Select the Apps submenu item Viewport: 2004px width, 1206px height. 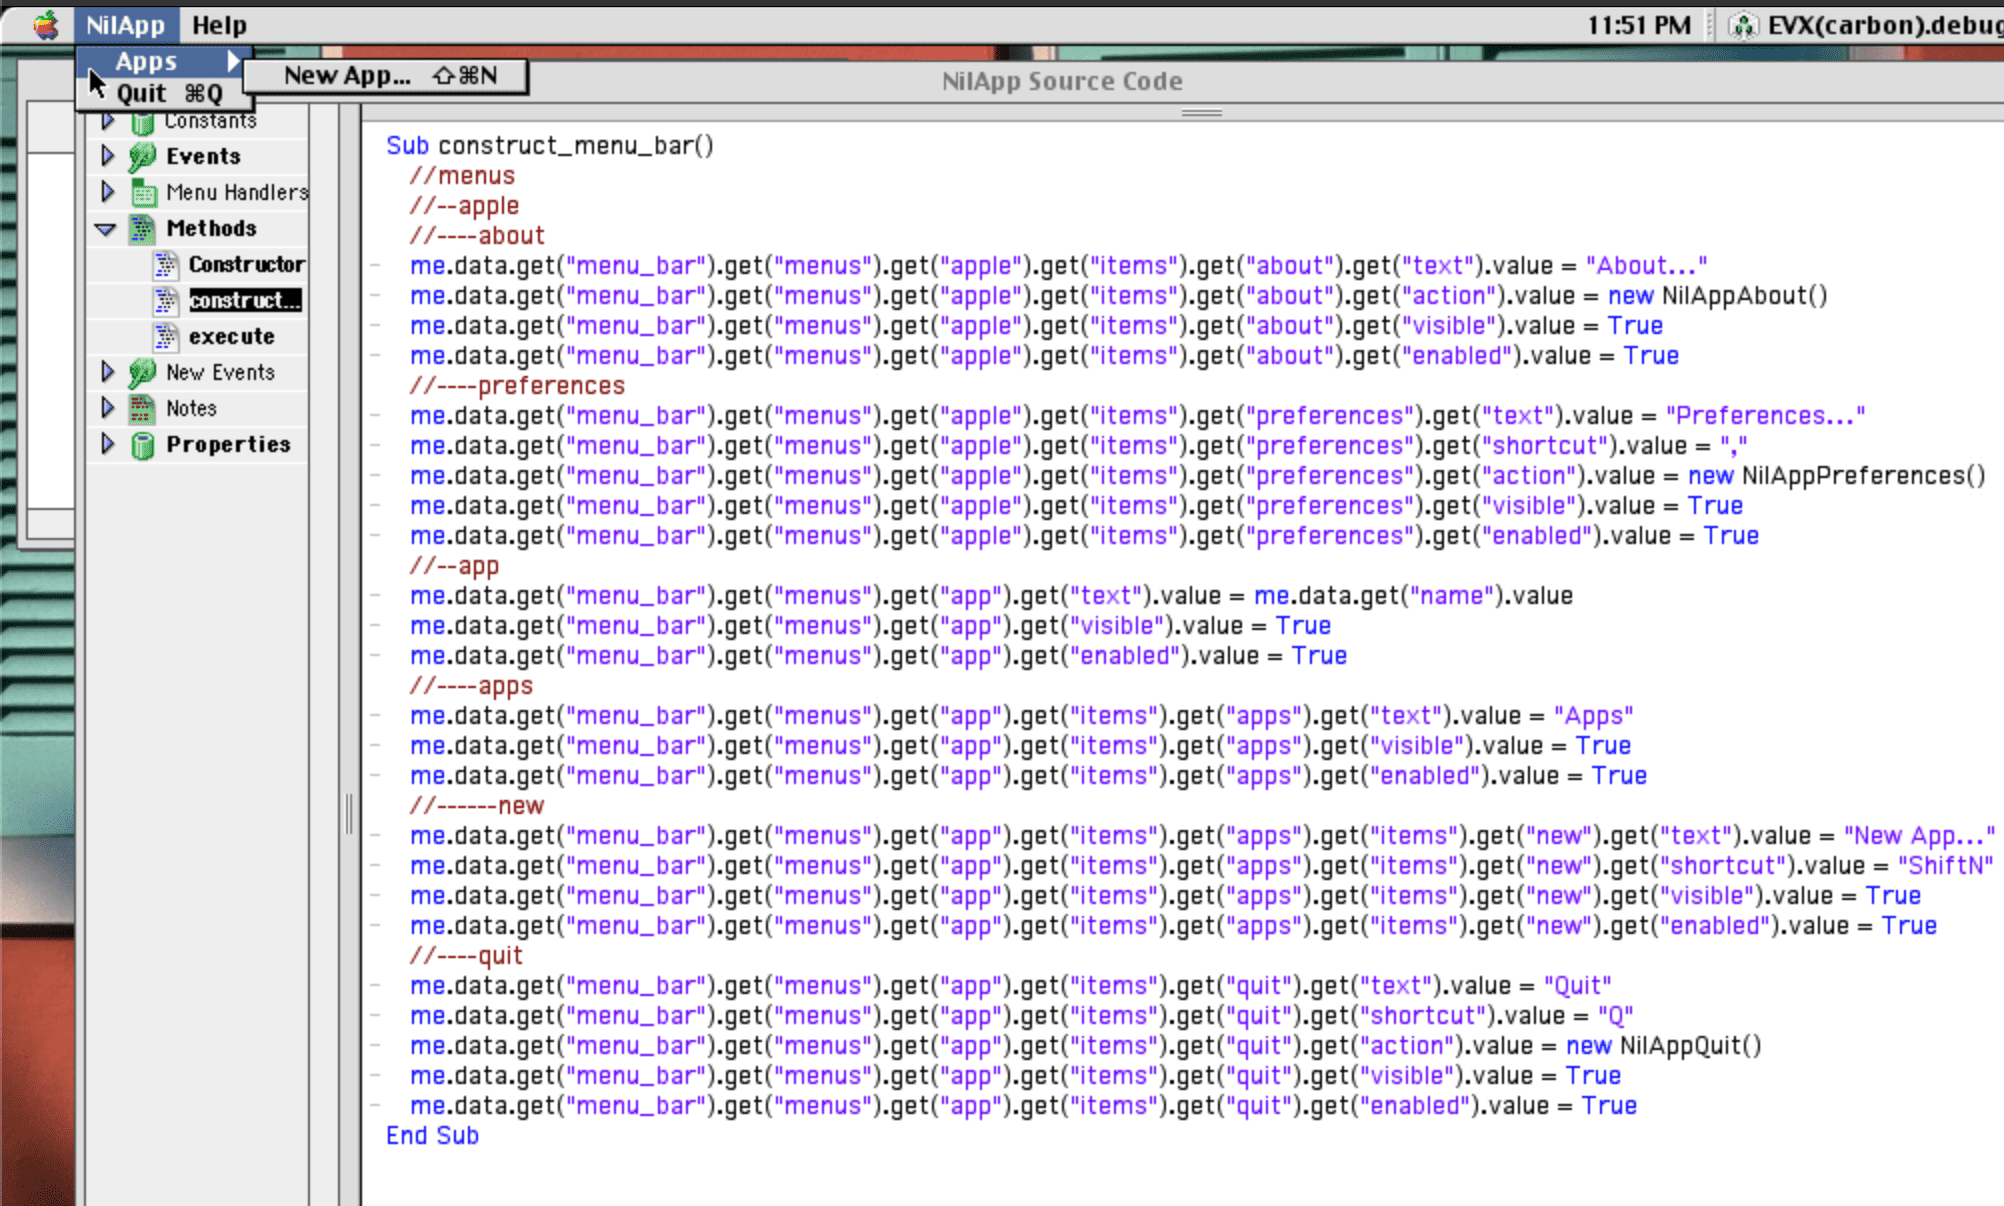tap(164, 61)
